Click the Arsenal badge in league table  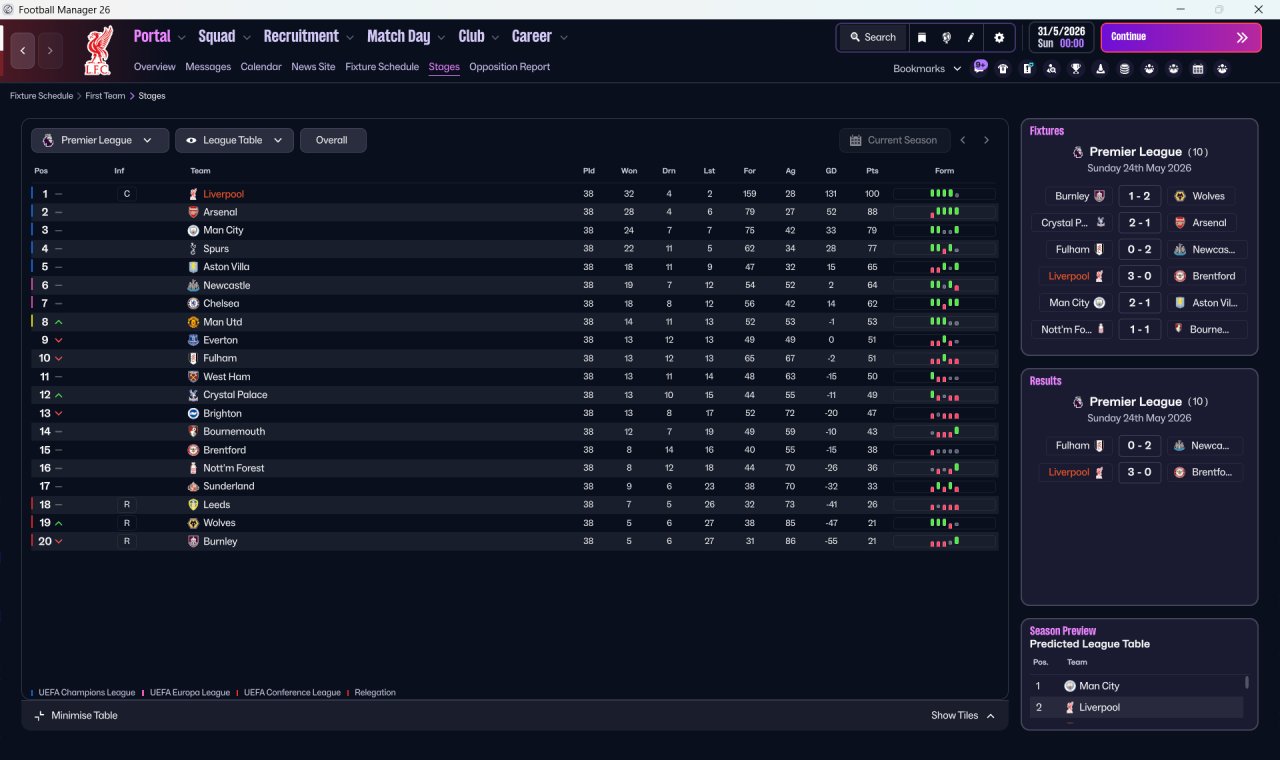click(193, 212)
